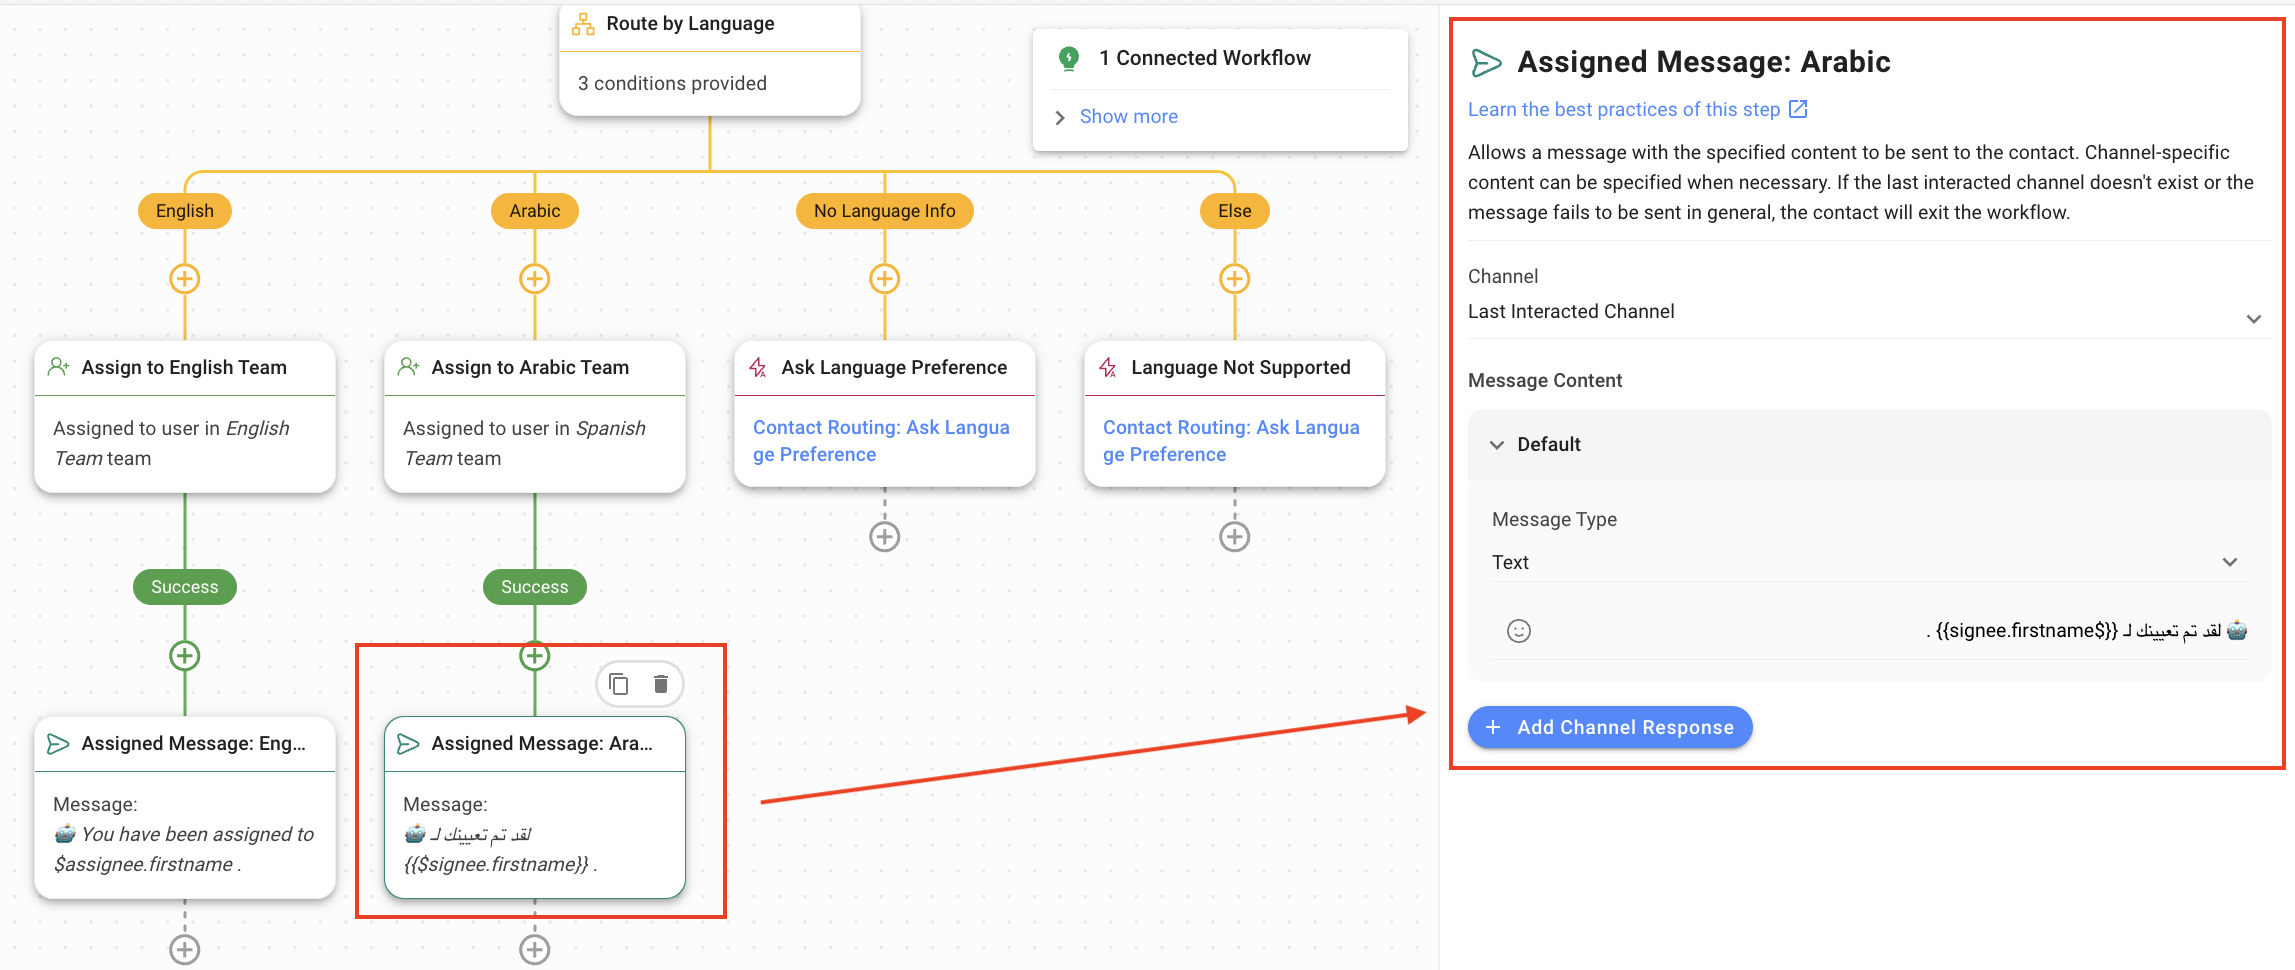
Task: Select the Assign to Arabic Team node
Action: (535, 415)
